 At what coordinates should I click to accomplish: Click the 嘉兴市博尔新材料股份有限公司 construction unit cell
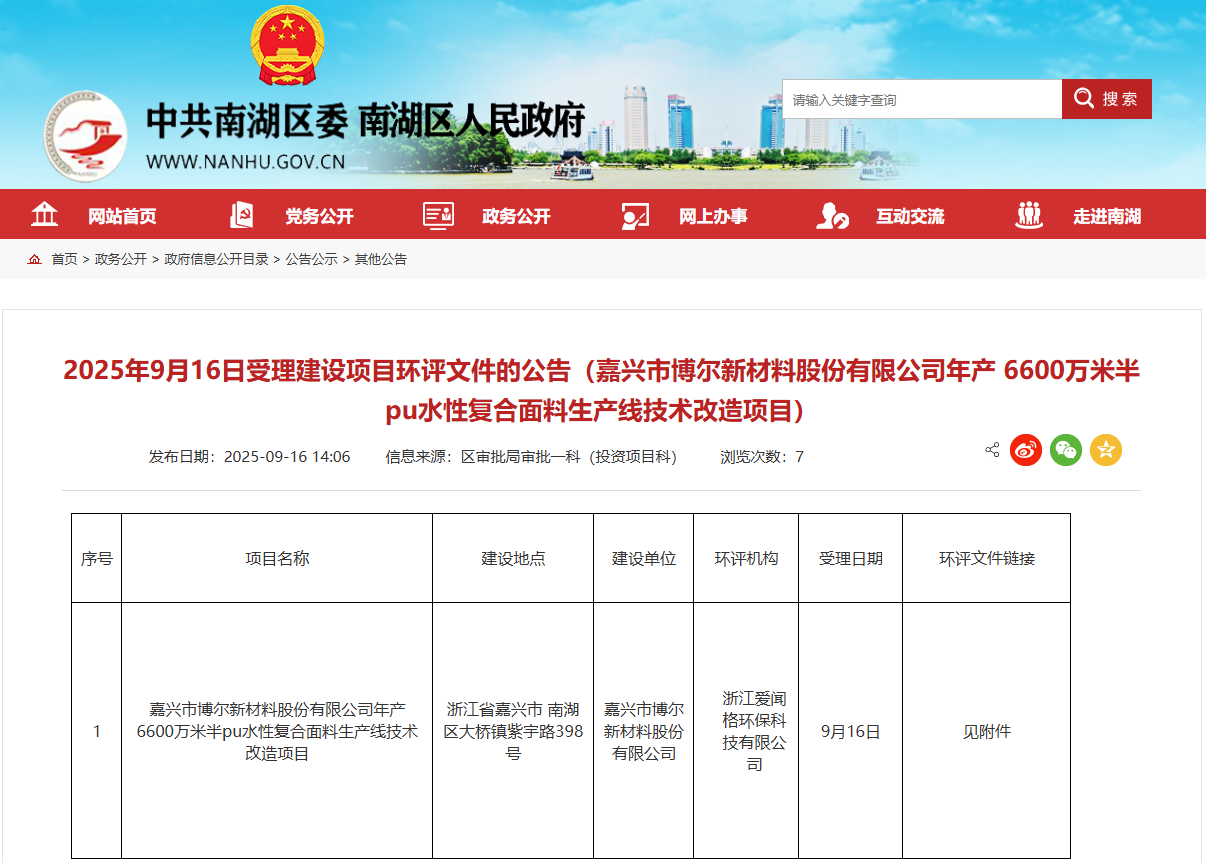[x=644, y=731]
